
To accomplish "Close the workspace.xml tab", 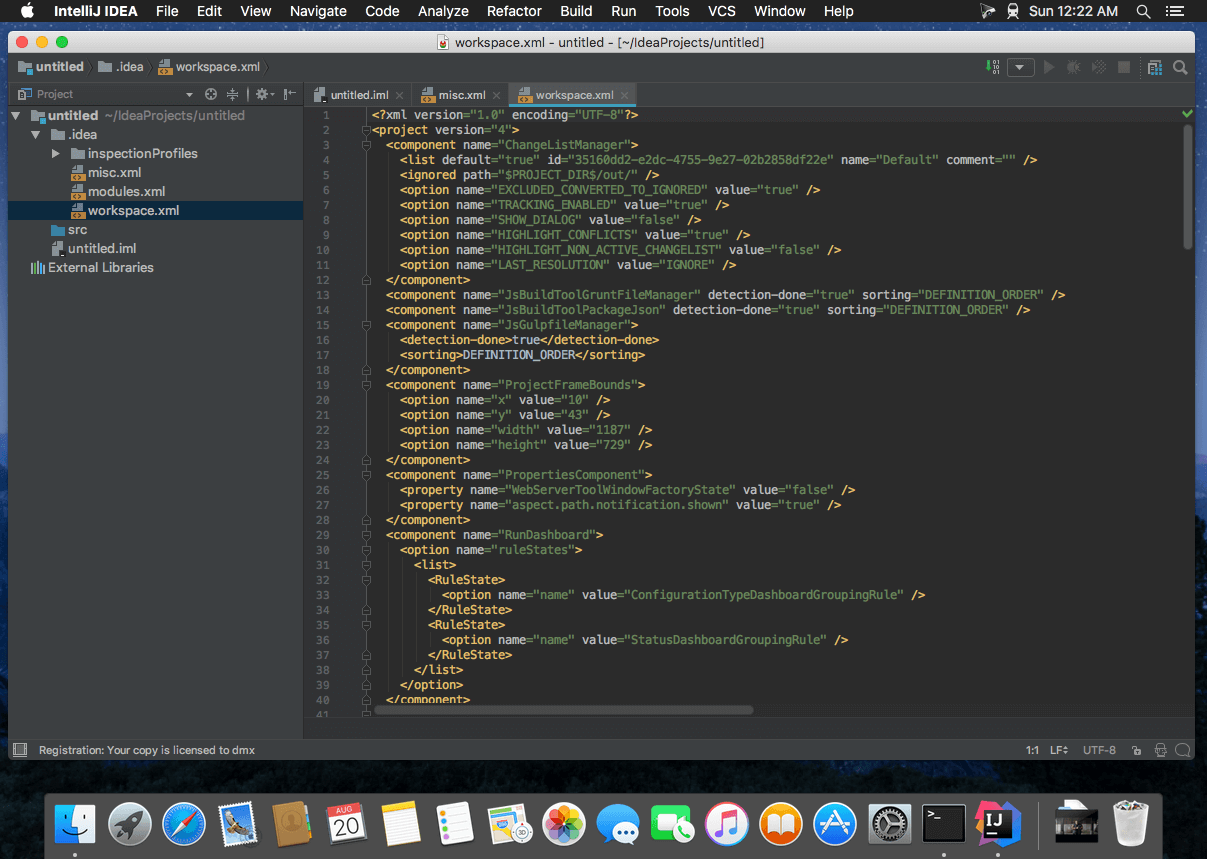I will (625, 96).
